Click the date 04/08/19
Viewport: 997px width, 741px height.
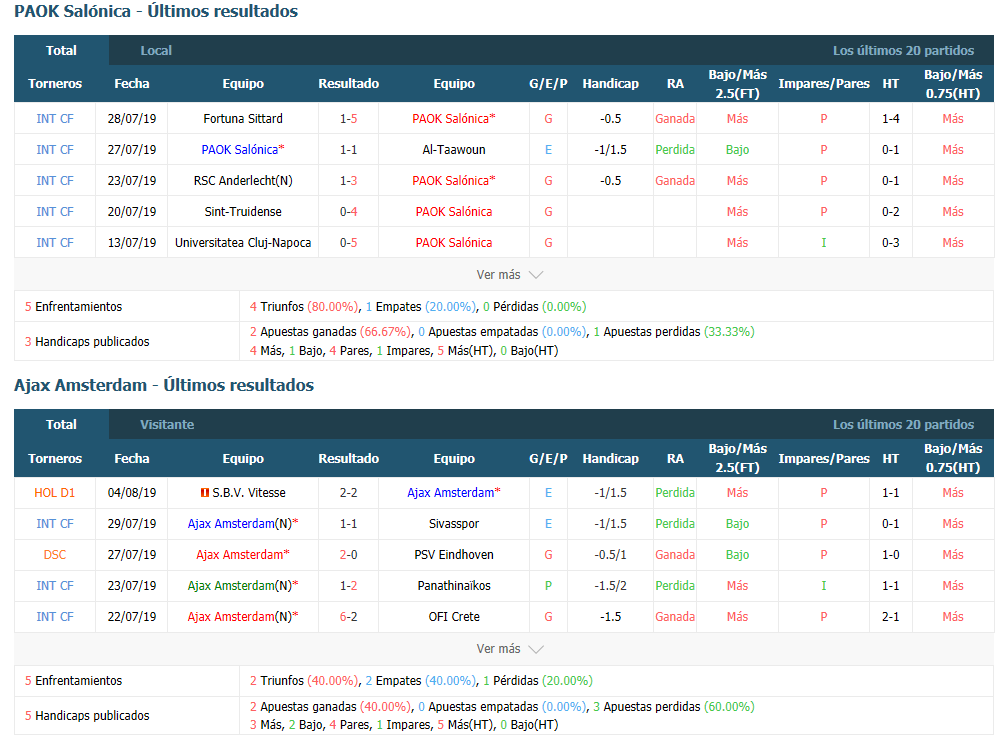pos(132,493)
